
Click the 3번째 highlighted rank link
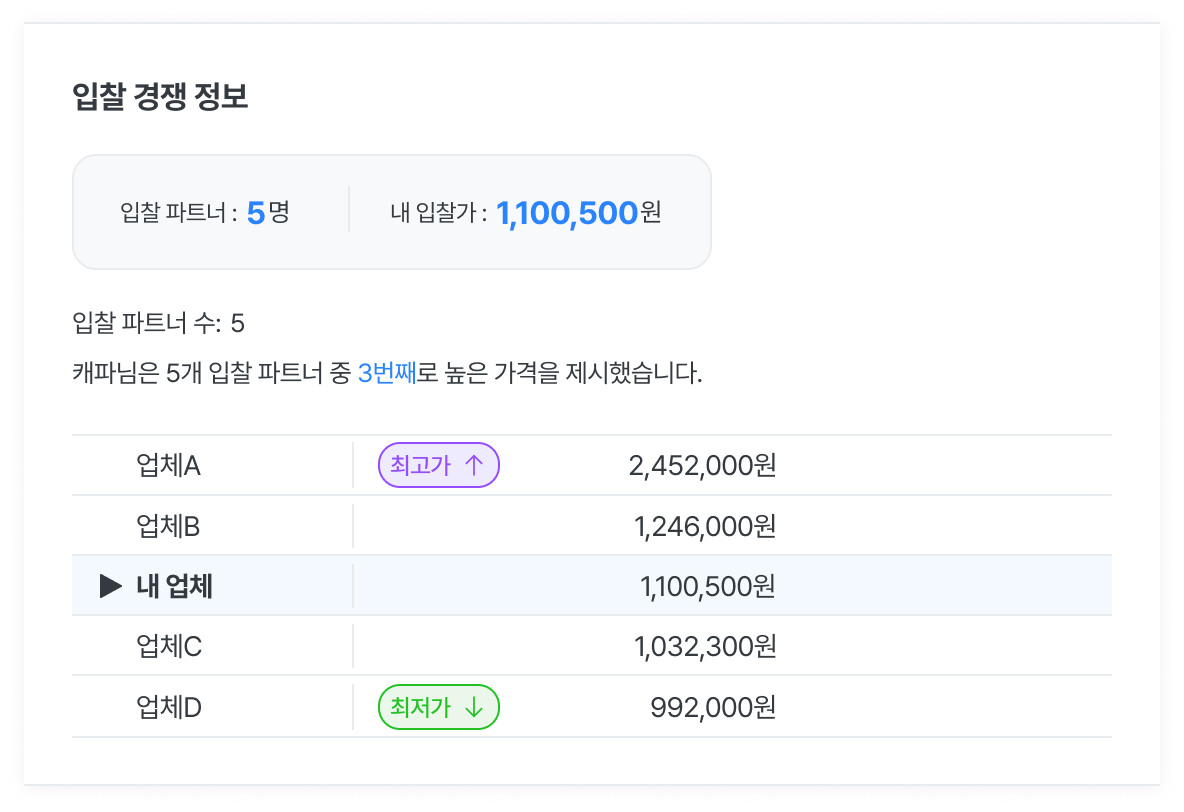[x=386, y=375]
